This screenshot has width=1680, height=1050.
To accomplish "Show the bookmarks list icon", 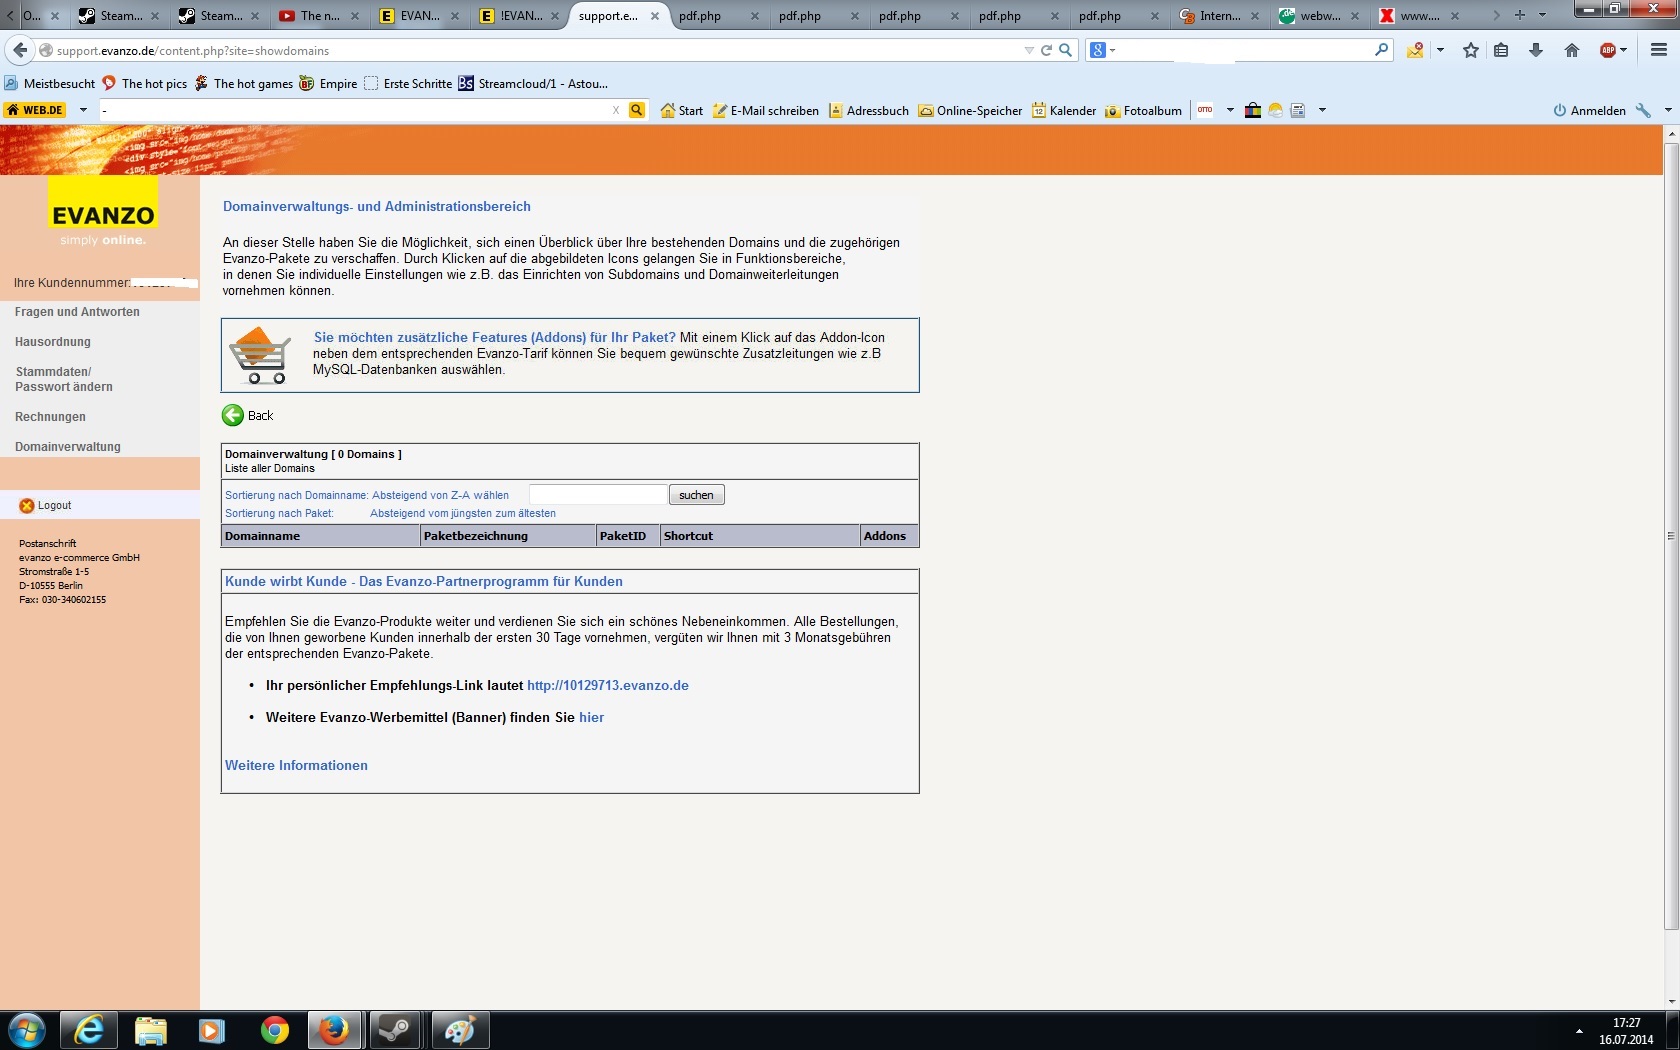I will tap(1501, 50).
